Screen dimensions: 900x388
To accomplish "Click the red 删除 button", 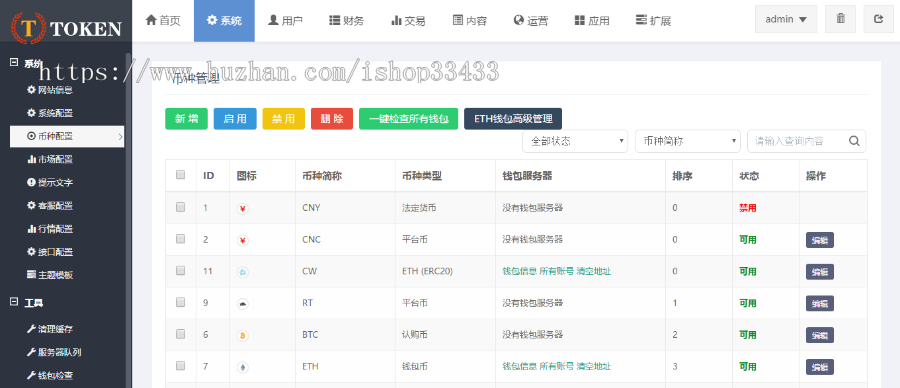I will (x=332, y=119).
